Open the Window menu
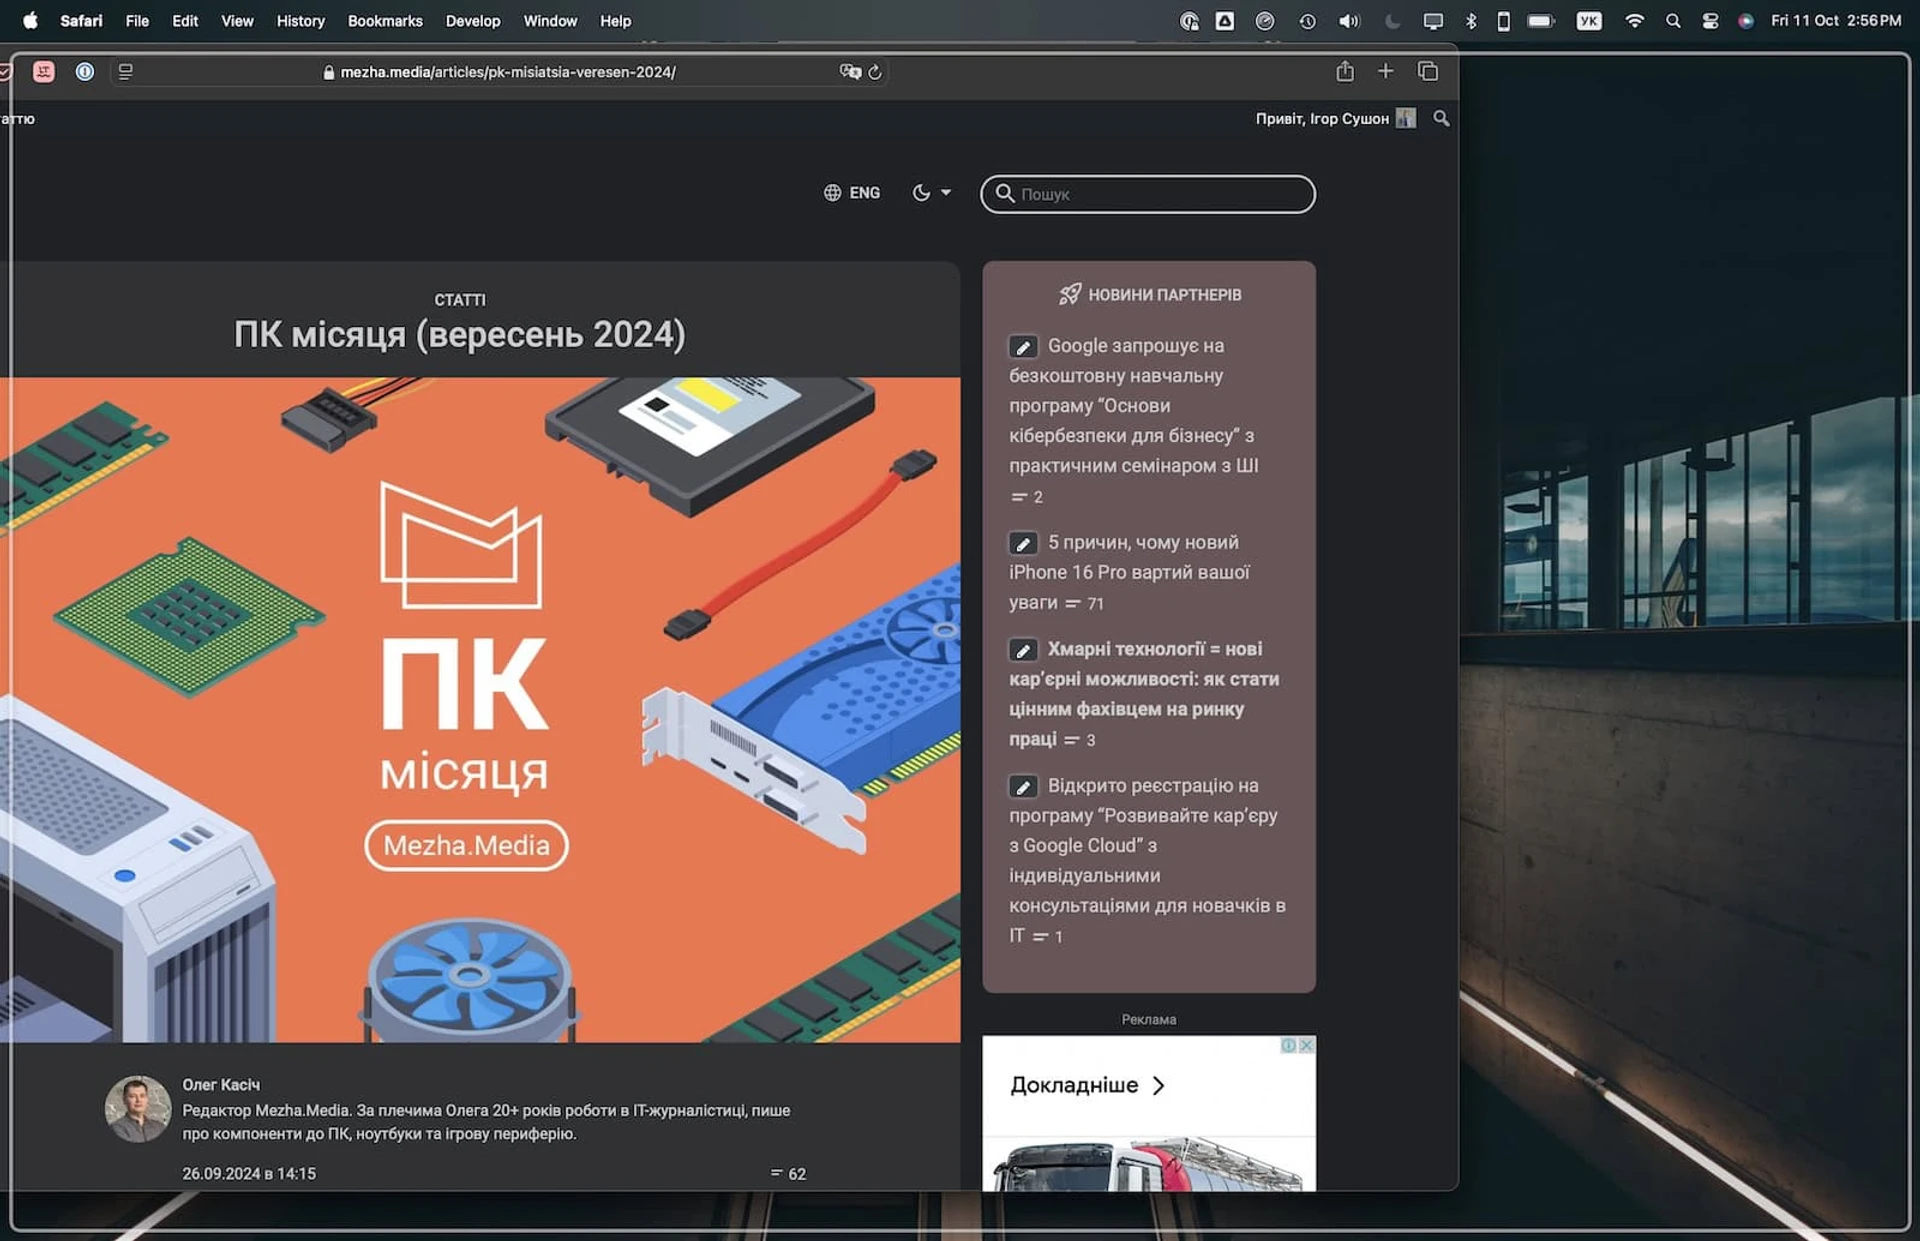Screen dimensions: 1920x1241 [550, 20]
